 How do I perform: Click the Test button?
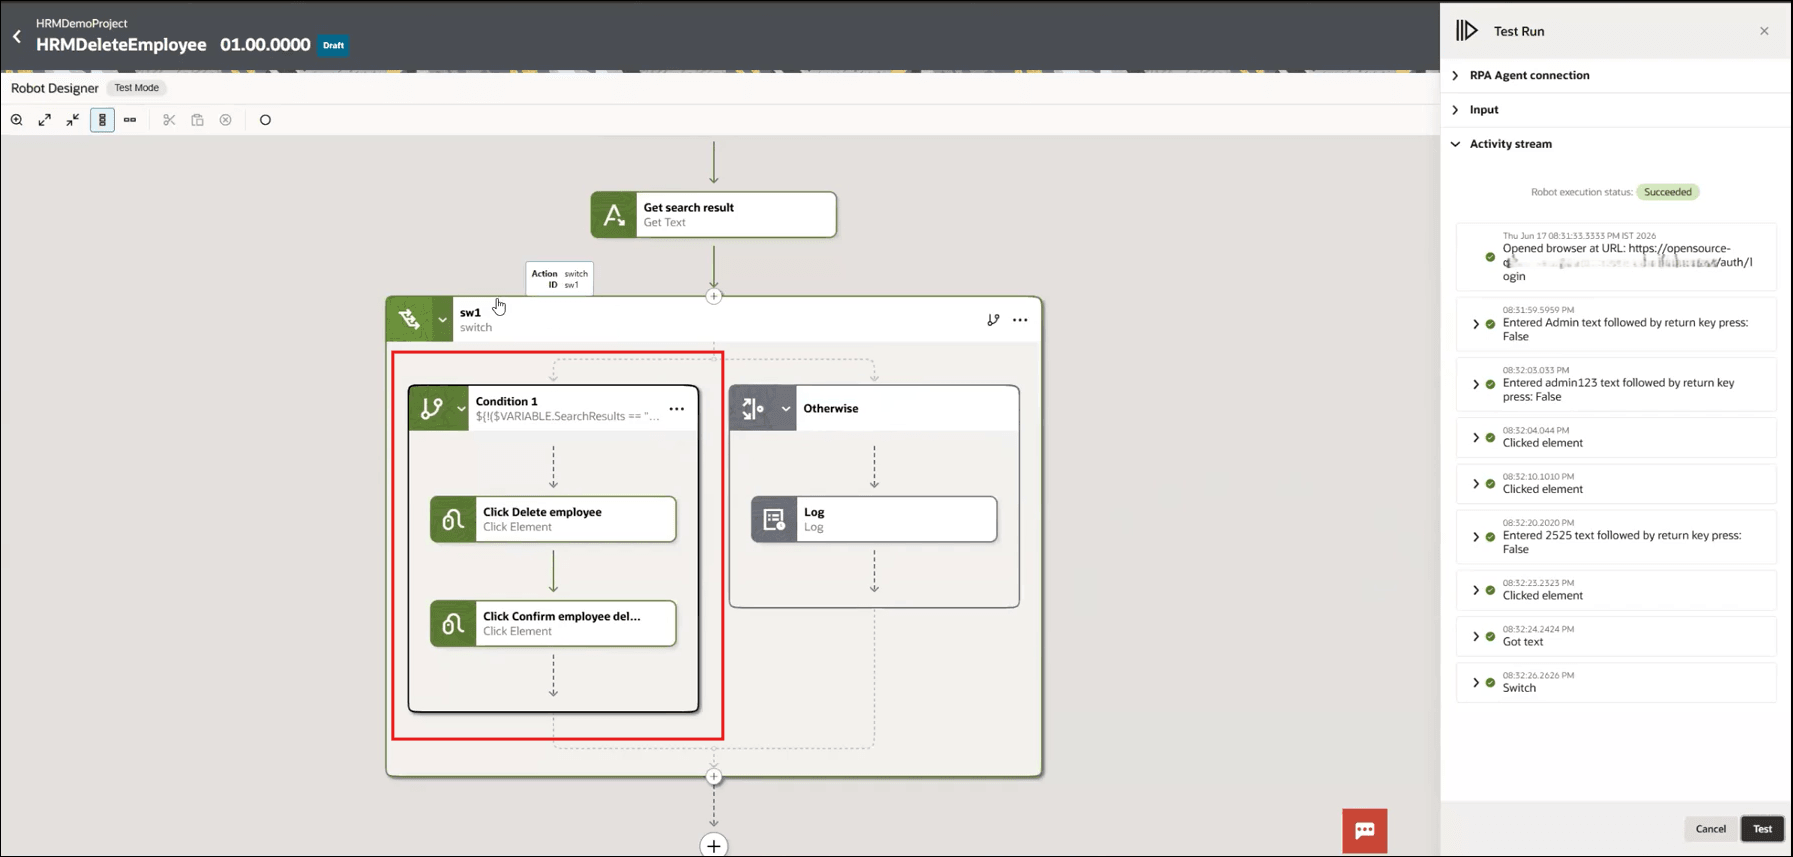(x=1762, y=829)
